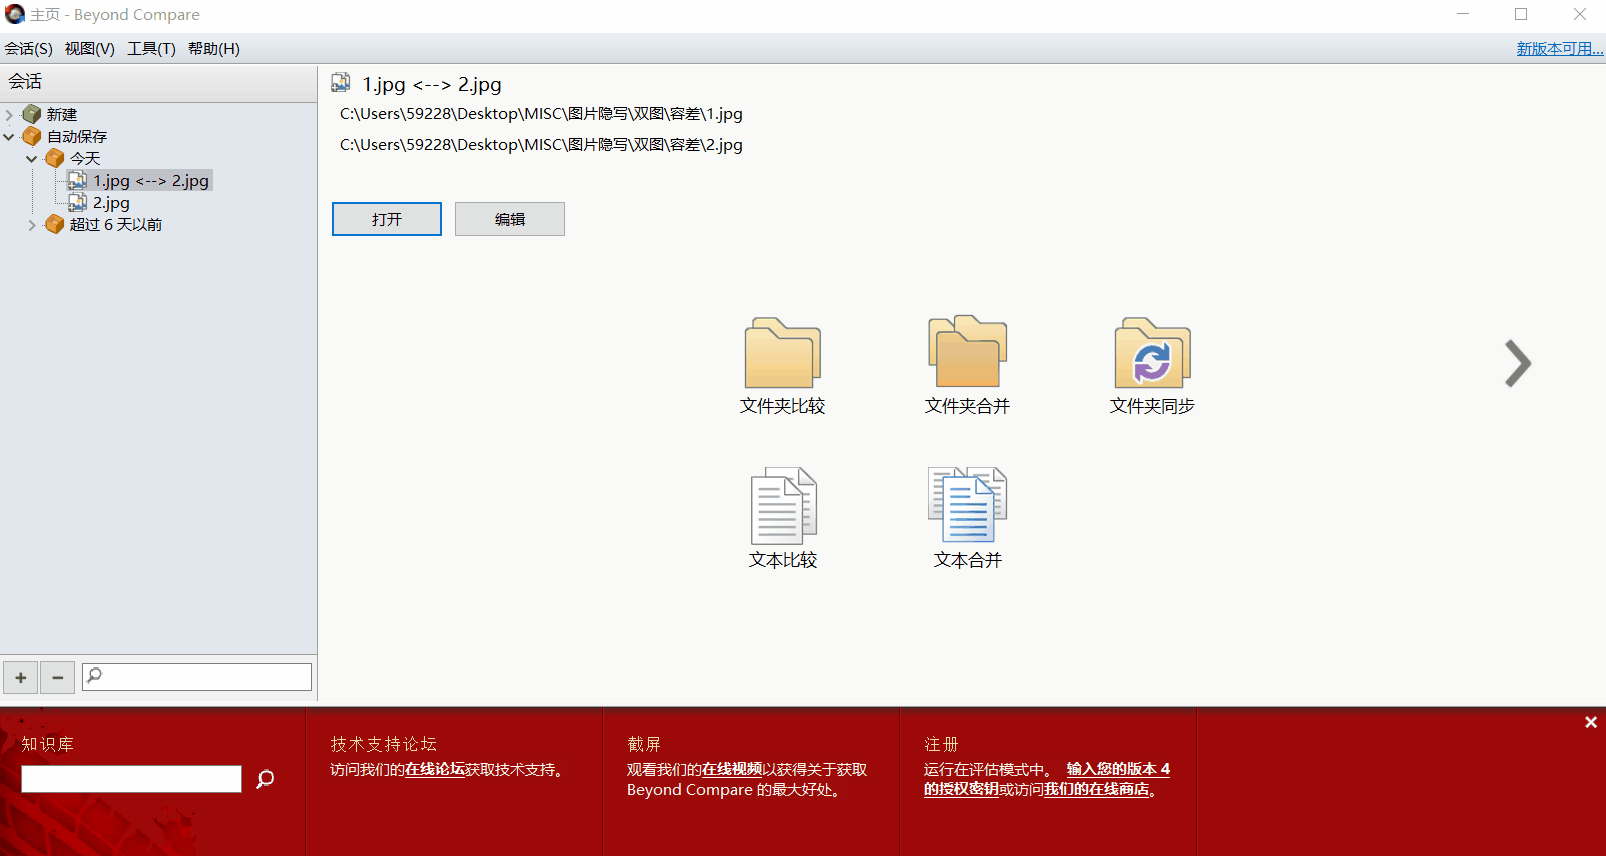Open the 新版本可用... link
Image resolution: width=1606 pixels, height=856 pixels.
[x=1560, y=49]
